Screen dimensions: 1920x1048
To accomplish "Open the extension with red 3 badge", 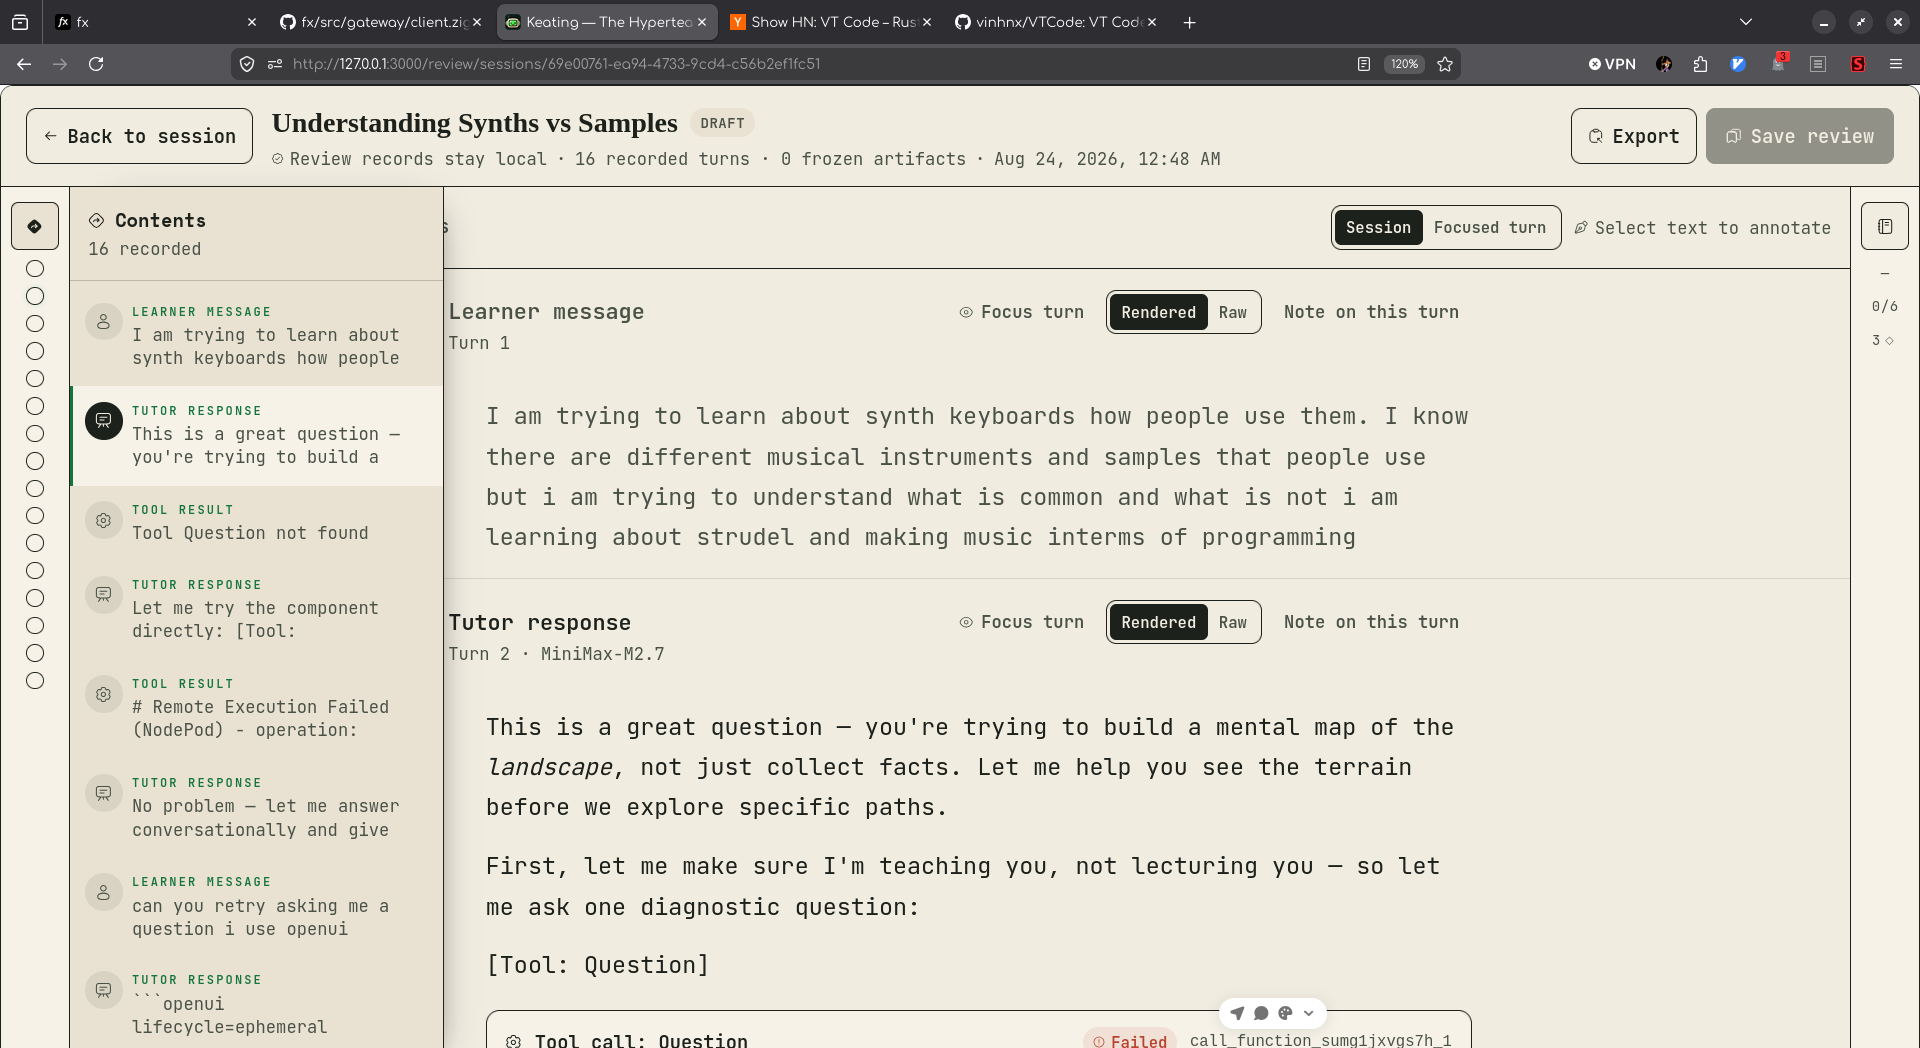I will click(x=1778, y=64).
